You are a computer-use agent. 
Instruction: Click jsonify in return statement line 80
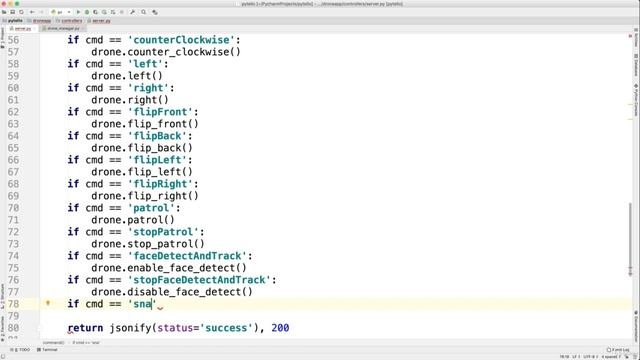click(130, 328)
